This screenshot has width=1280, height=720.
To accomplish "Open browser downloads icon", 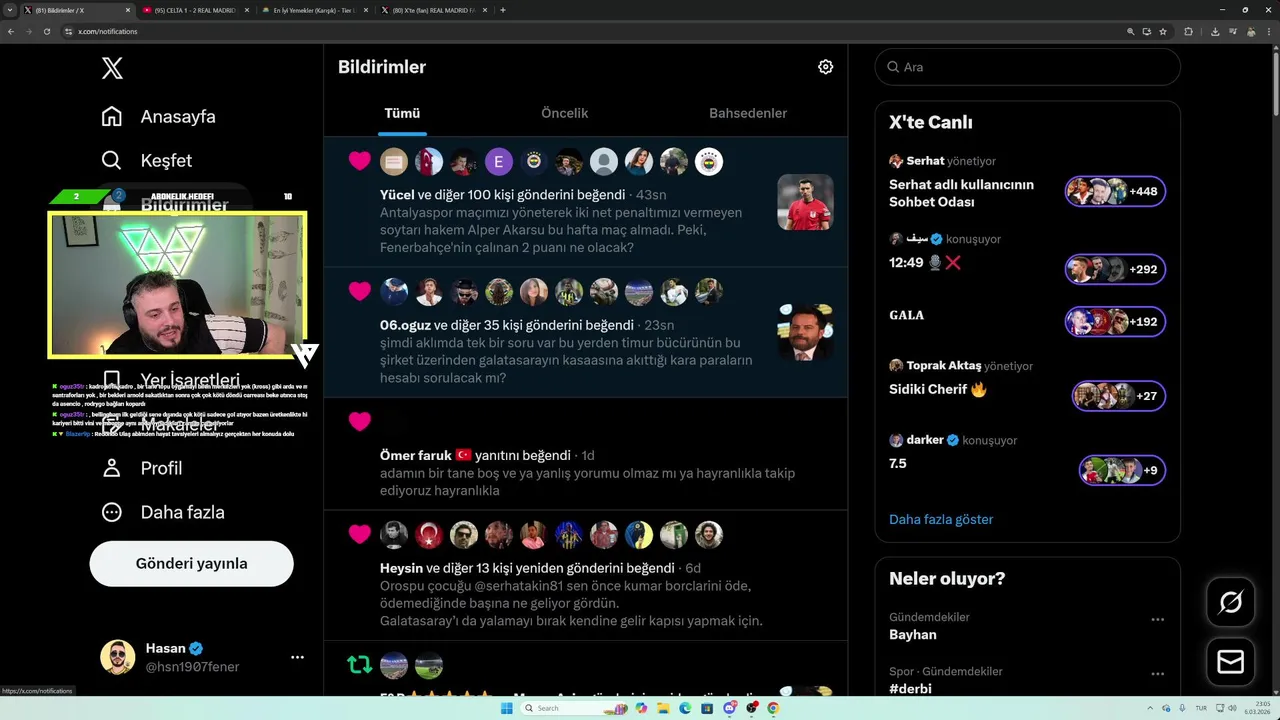I will pos(1215,31).
